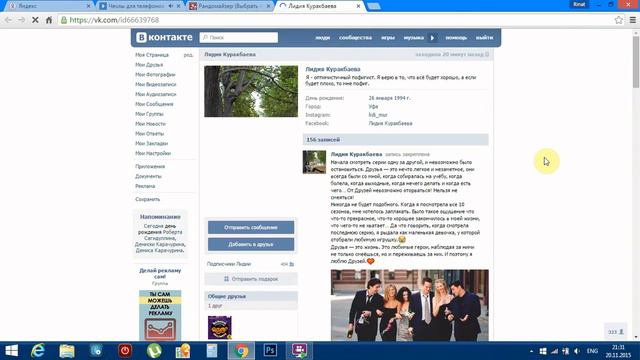The image size is (640, 360).
Task: Open сообщества in the header menu
Action: click(355, 38)
